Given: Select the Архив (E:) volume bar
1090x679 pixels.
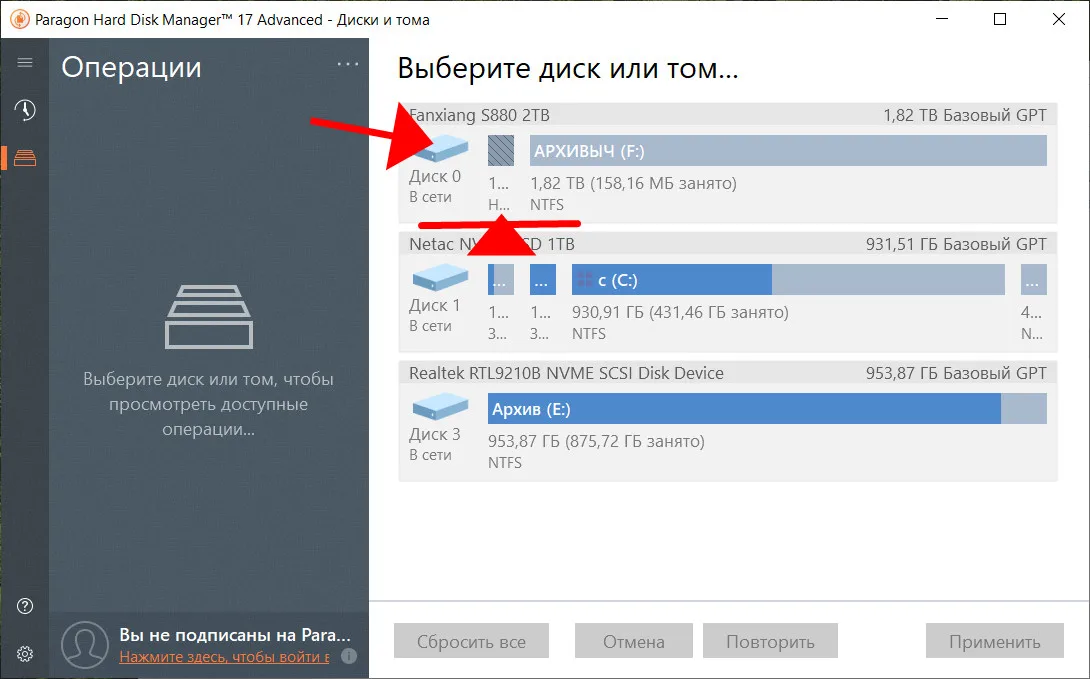Looking at the screenshot, I should coord(767,409).
